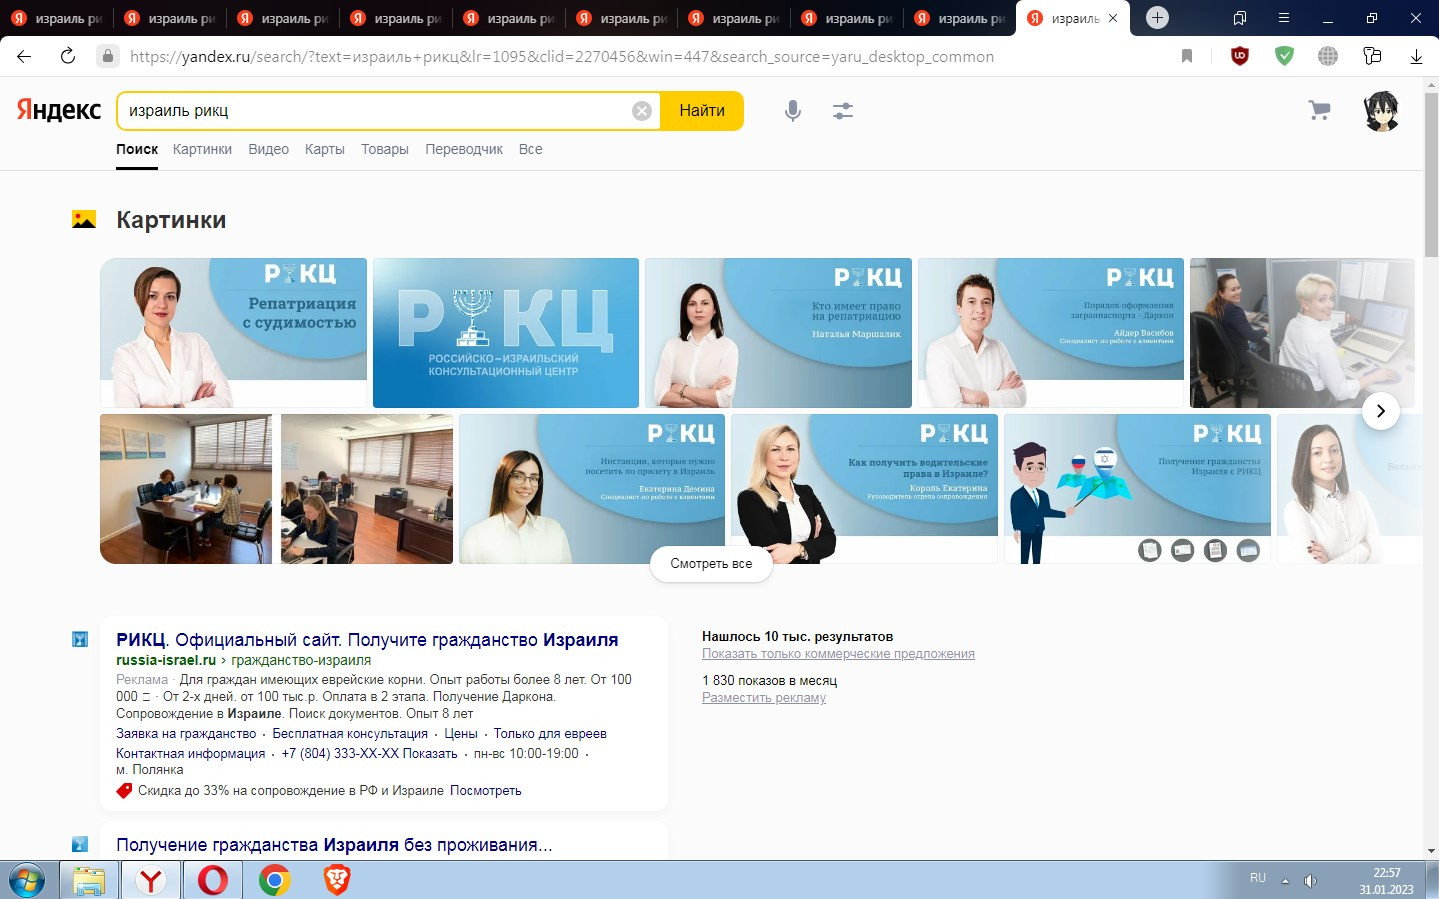This screenshot has width=1439, height=899.
Task: Open site security info via the lock icon
Action: [108, 56]
